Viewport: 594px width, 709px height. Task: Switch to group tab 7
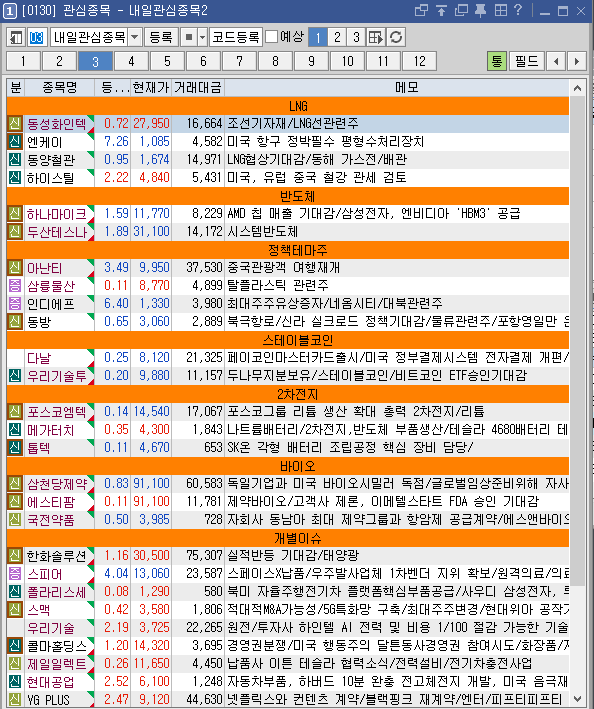point(239,61)
